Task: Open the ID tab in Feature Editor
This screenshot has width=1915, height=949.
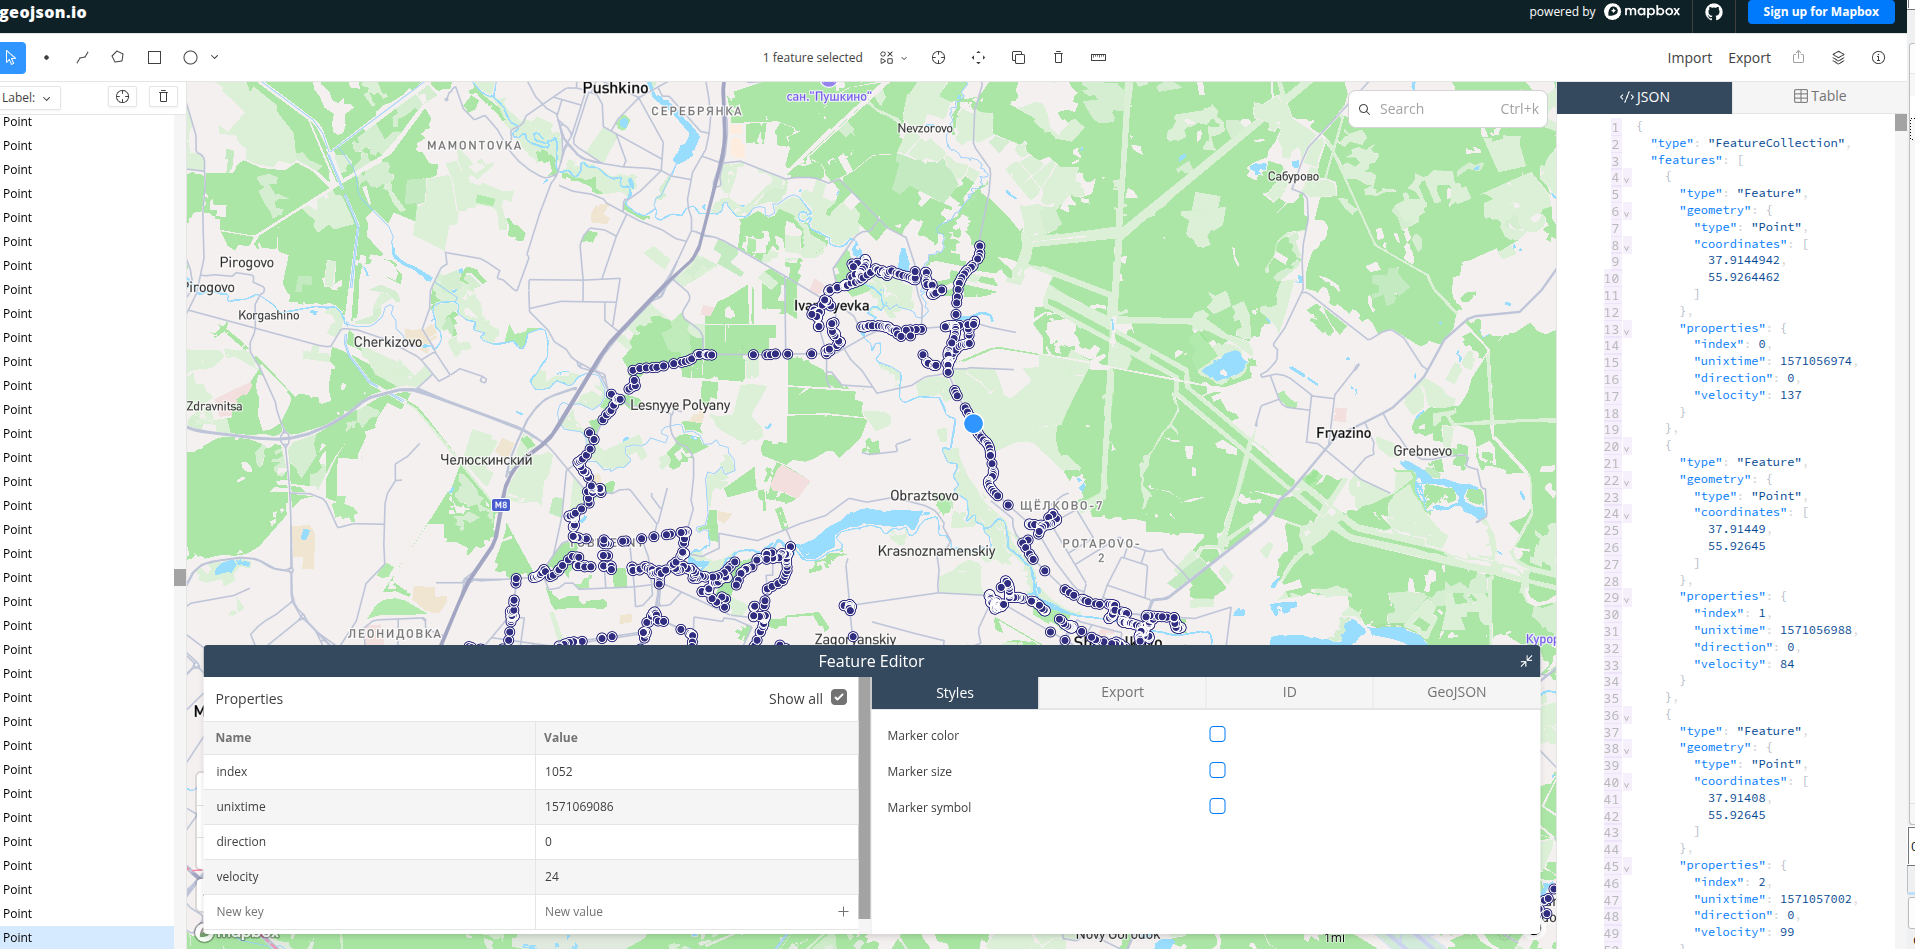Action: (x=1289, y=692)
